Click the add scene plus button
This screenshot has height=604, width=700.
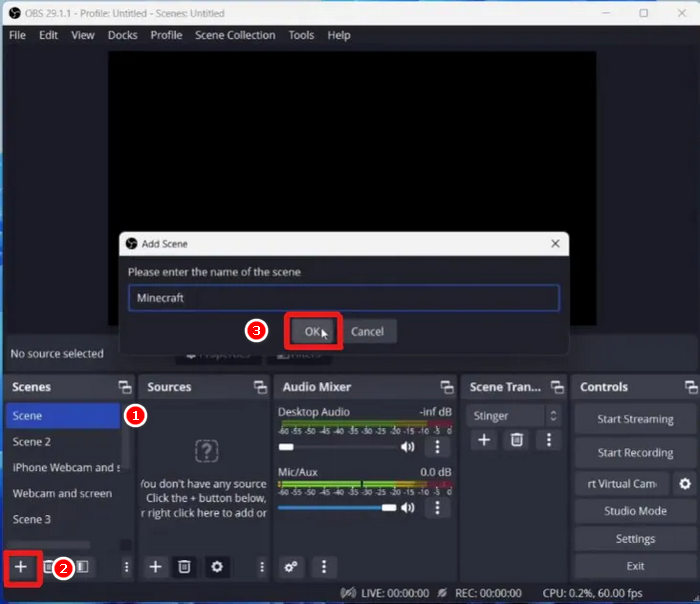click(21, 566)
